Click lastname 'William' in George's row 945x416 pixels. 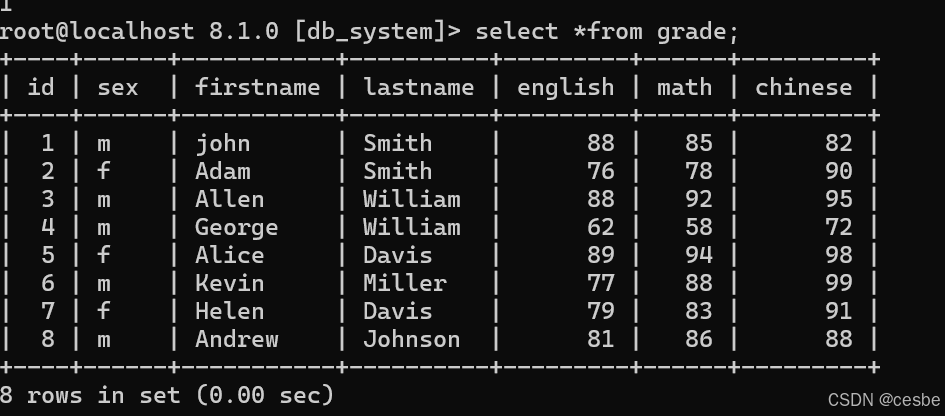[x=412, y=227]
